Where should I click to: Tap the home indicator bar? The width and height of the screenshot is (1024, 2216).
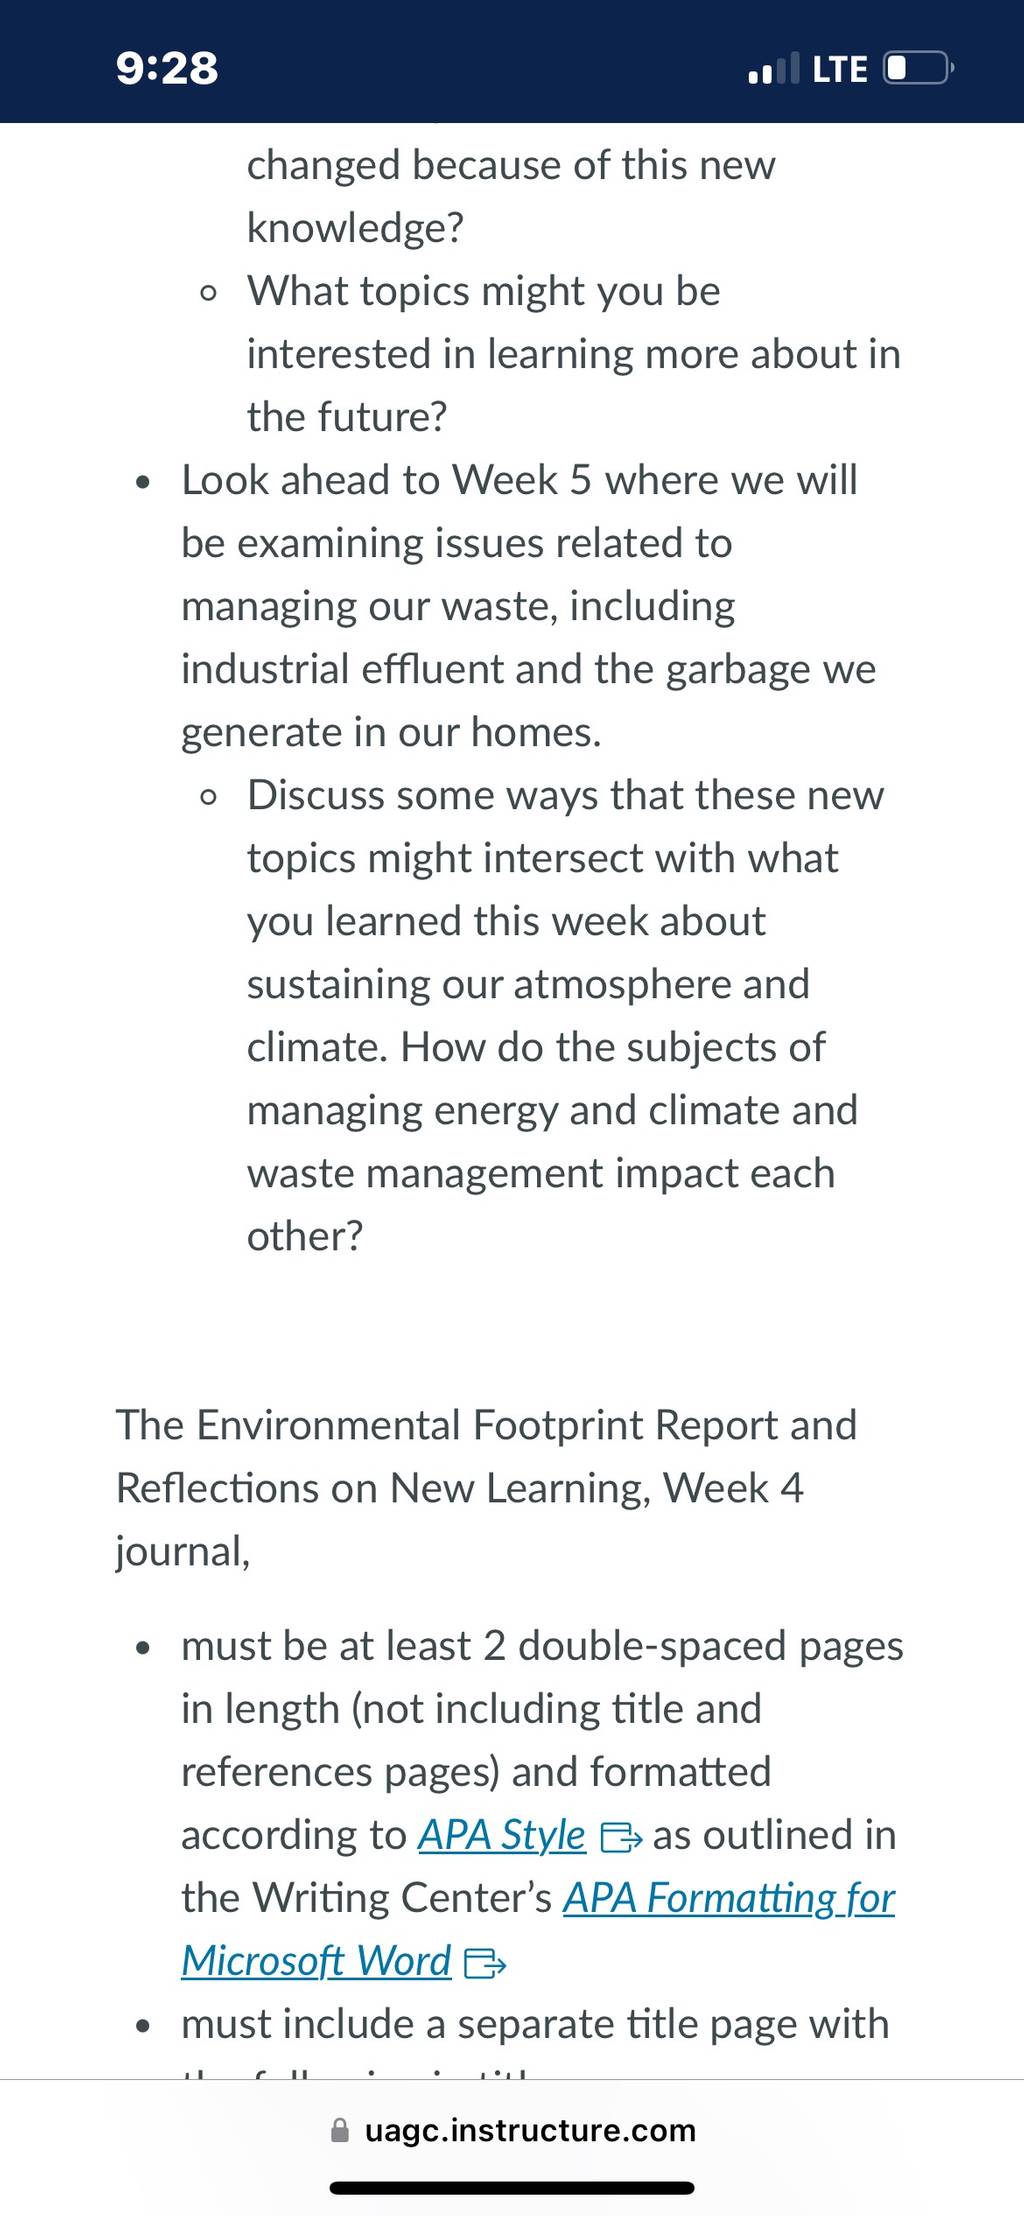512,2188
